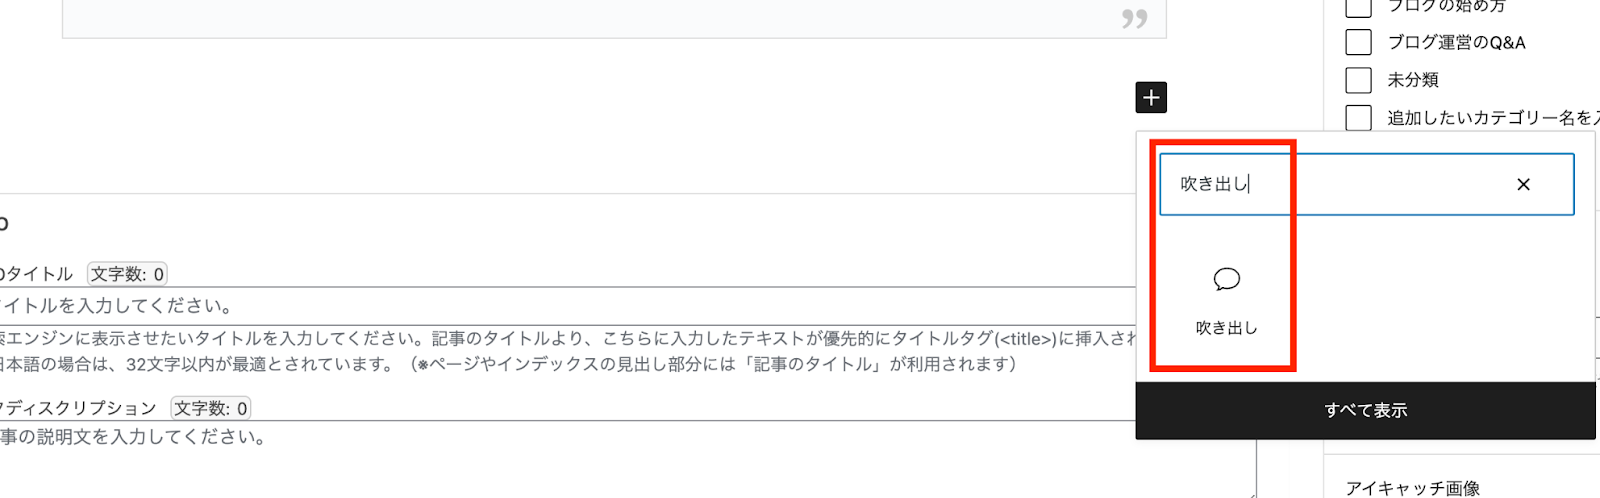The width and height of the screenshot is (1600, 498).
Task: Click すべて表示 to browse all blocks
Action: tap(1365, 410)
